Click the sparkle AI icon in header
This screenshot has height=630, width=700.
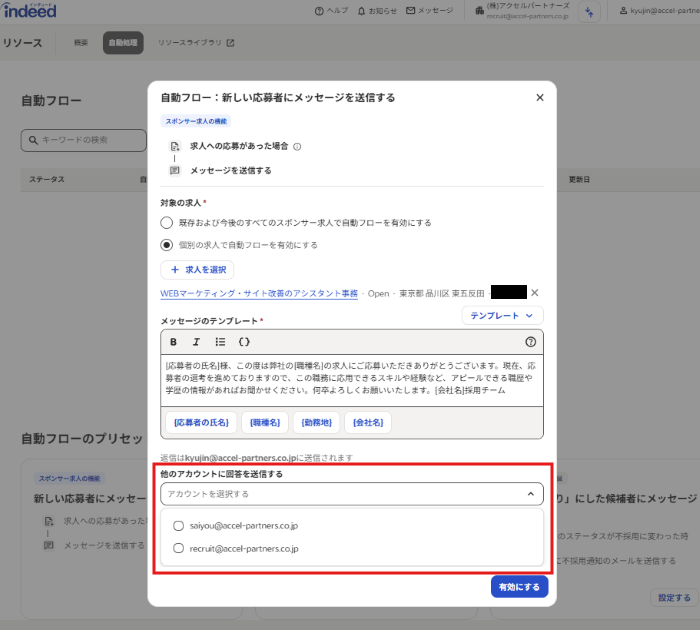click(590, 11)
